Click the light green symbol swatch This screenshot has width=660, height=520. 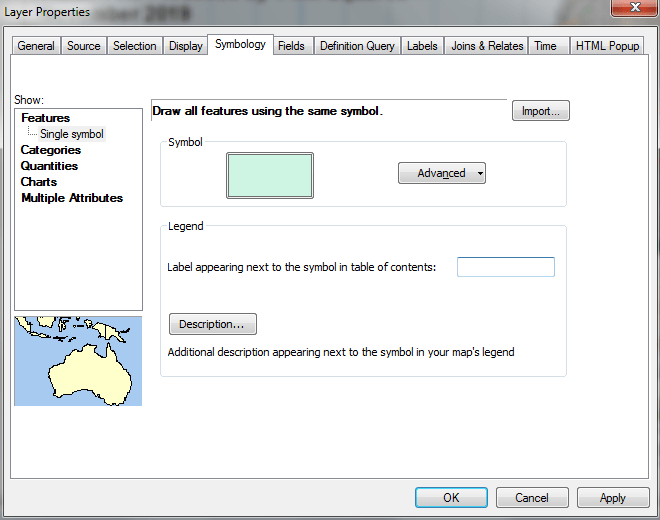[270, 176]
